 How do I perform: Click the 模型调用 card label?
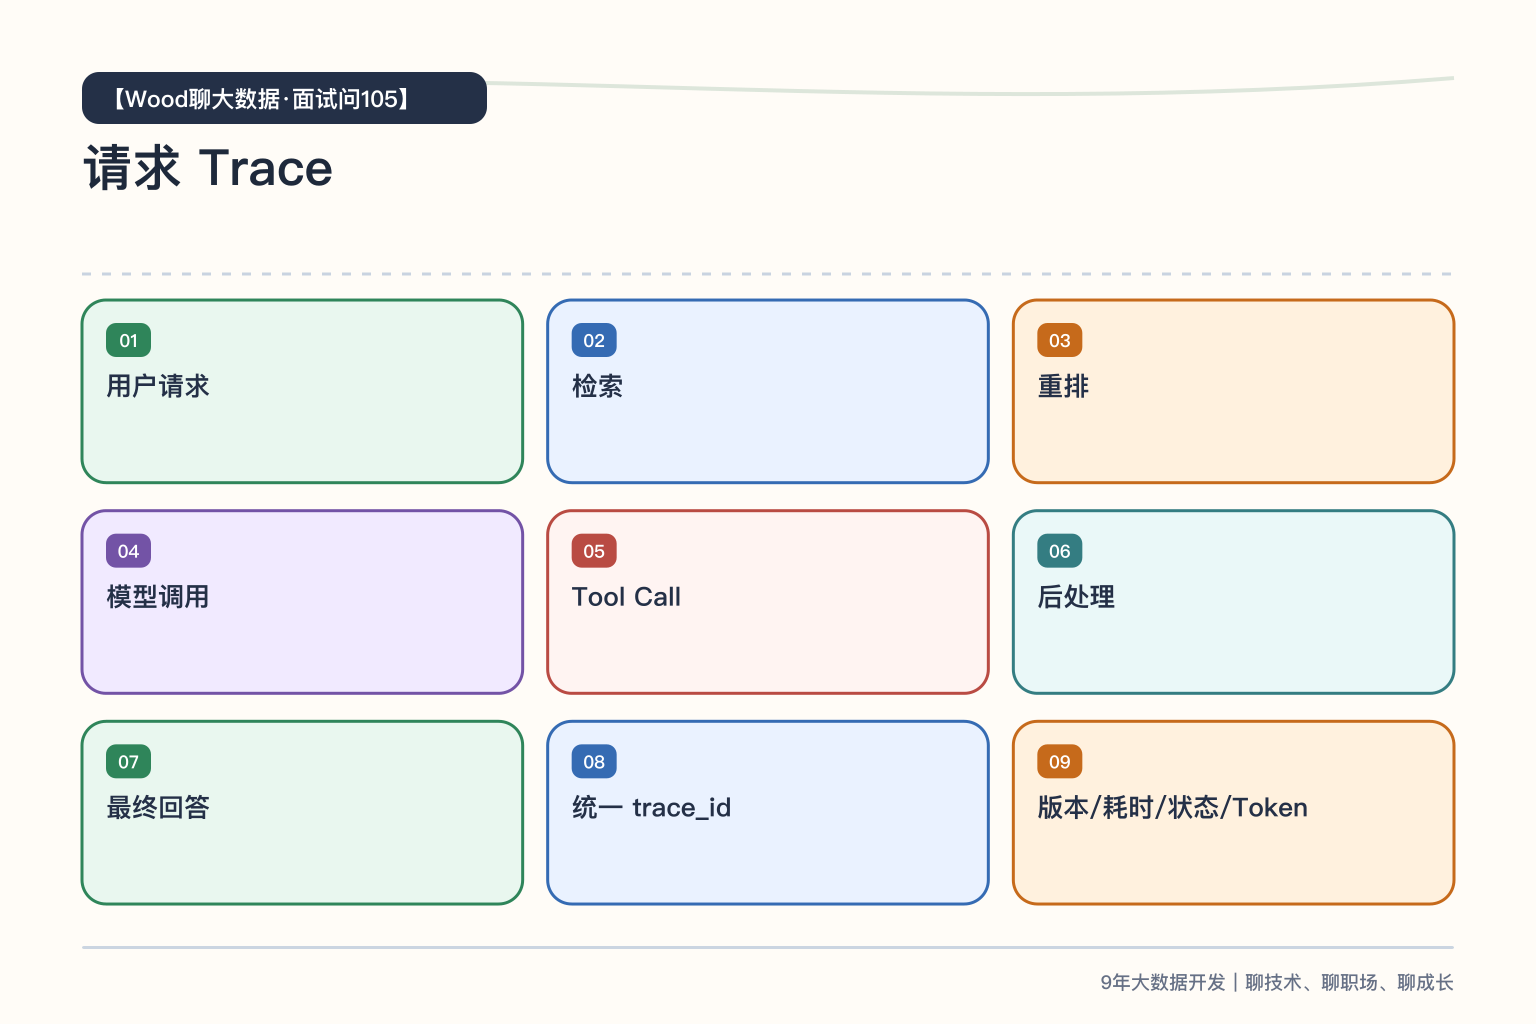coord(158,597)
